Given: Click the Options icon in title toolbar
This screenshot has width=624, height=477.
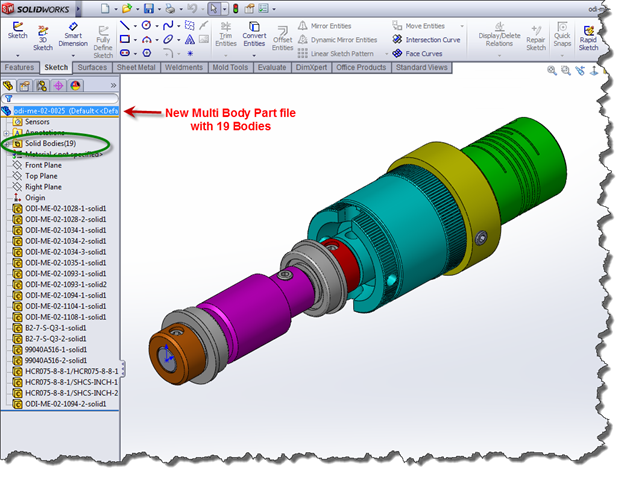Looking at the screenshot, I should click(x=263, y=8).
